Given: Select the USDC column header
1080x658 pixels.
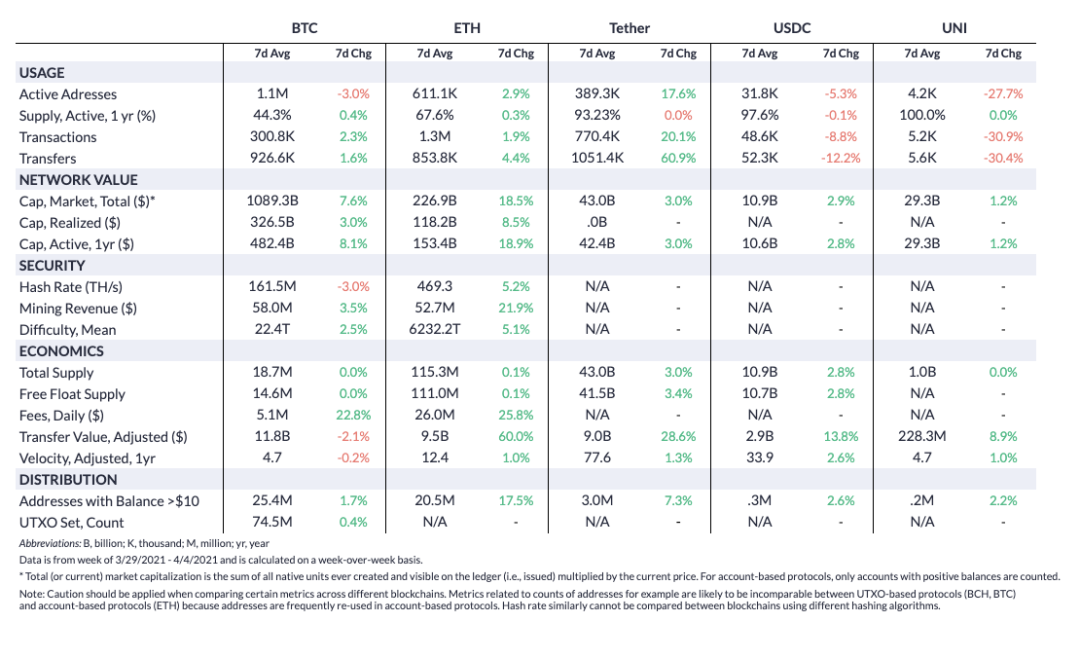Looking at the screenshot, I should pos(792,28).
